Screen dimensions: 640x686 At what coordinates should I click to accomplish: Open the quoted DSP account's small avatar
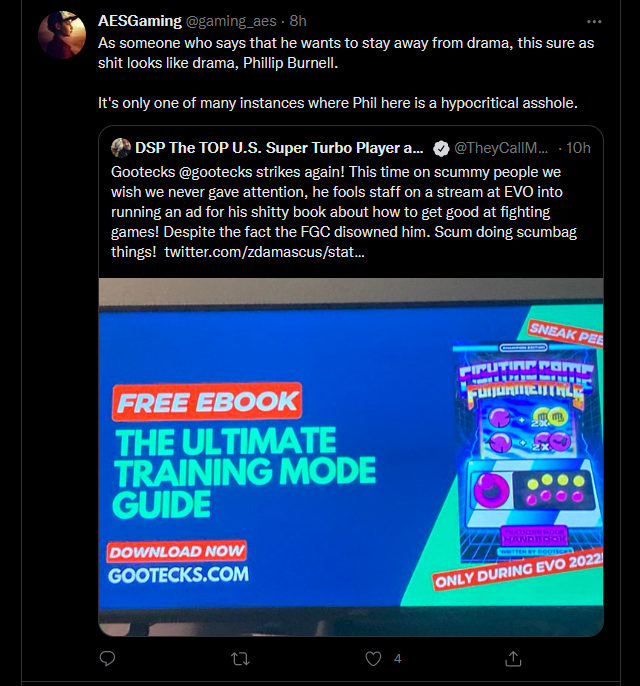click(121, 148)
